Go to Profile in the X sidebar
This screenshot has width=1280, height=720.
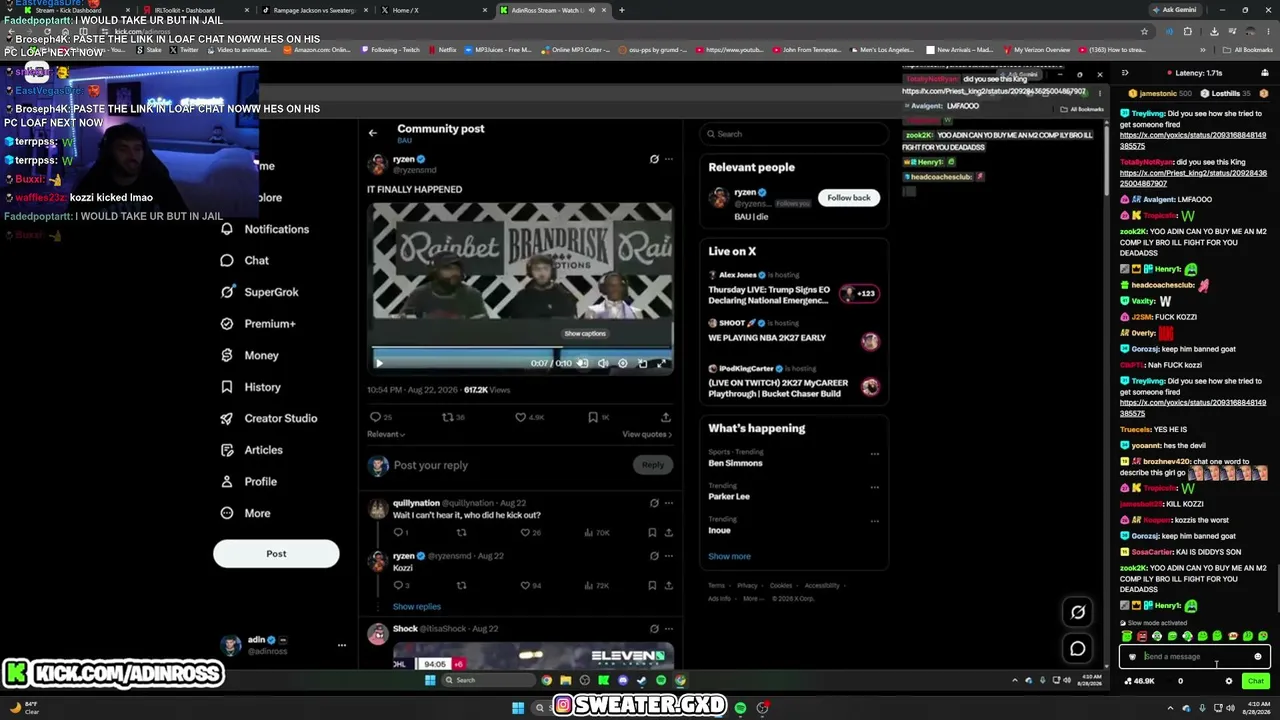click(x=248, y=481)
